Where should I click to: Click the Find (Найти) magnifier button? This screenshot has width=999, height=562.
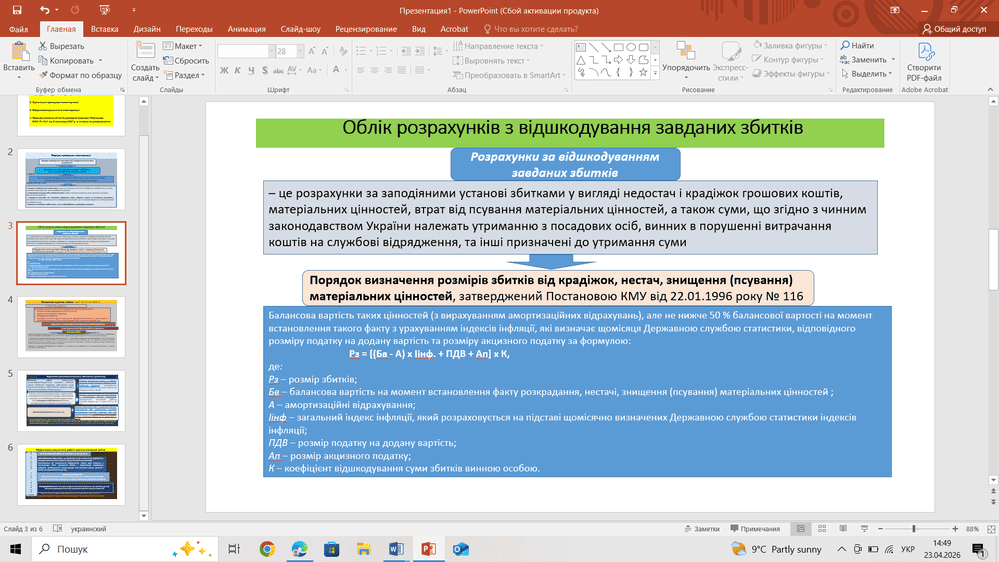tap(856, 46)
